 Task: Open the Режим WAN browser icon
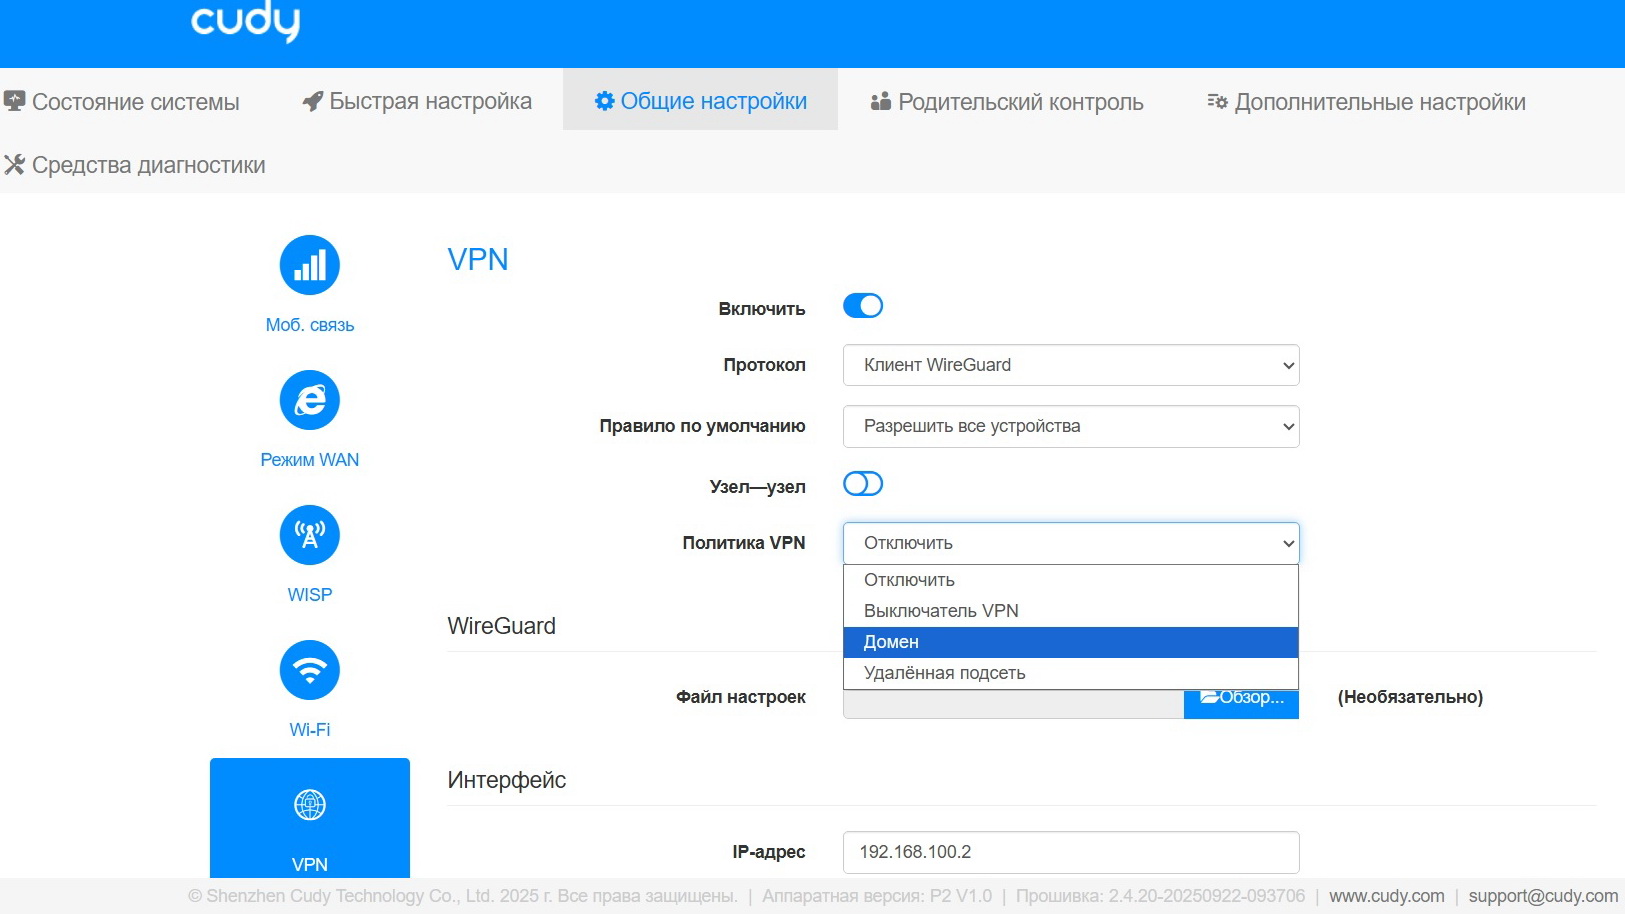pos(310,400)
